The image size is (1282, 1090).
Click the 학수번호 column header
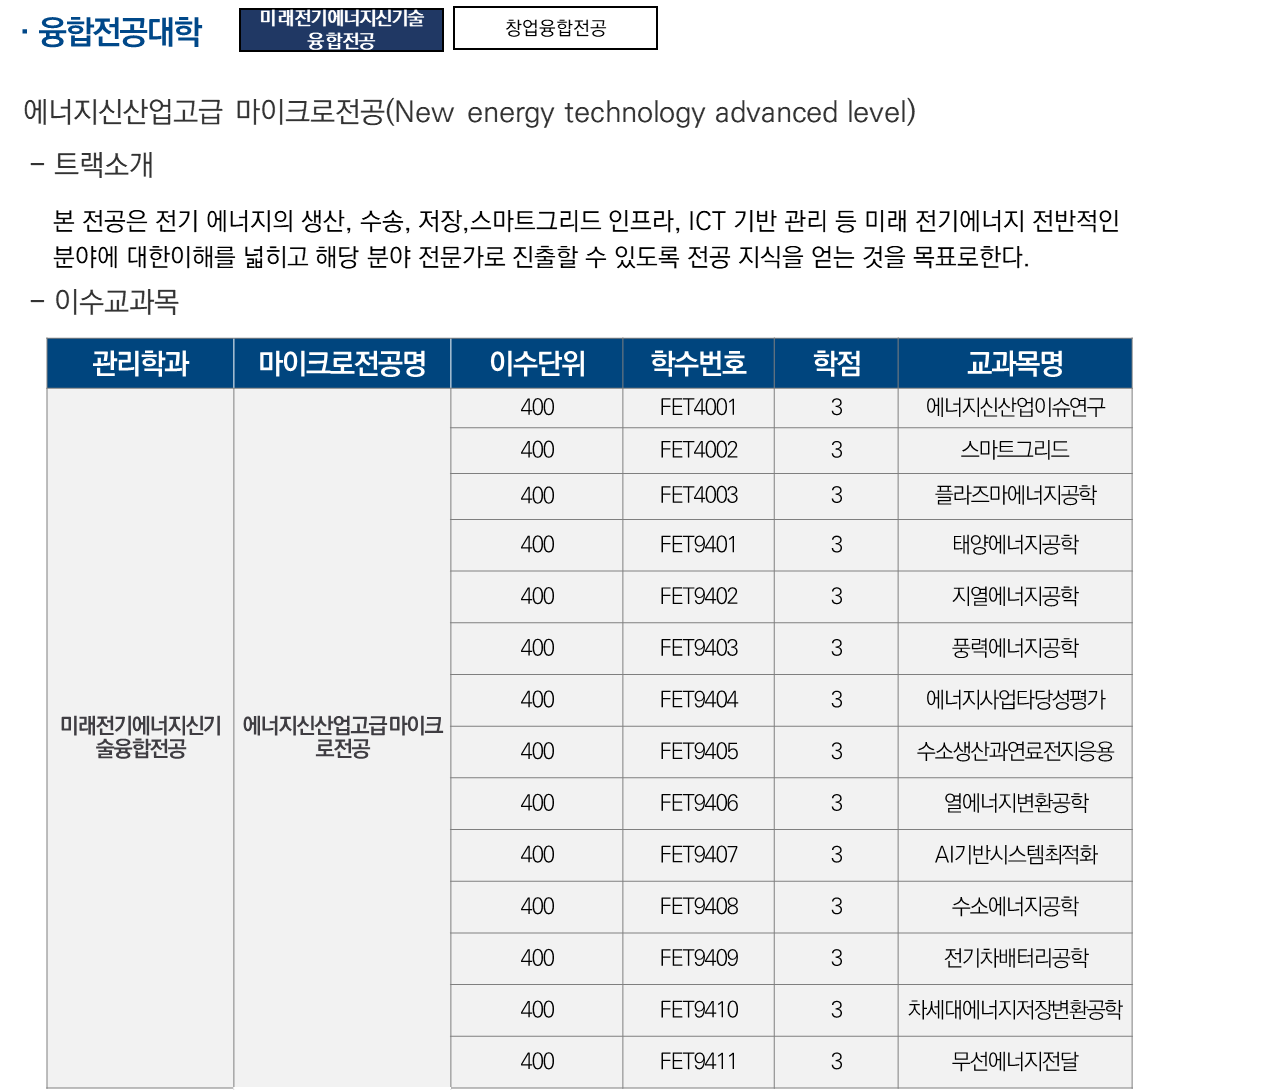click(x=698, y=363)
